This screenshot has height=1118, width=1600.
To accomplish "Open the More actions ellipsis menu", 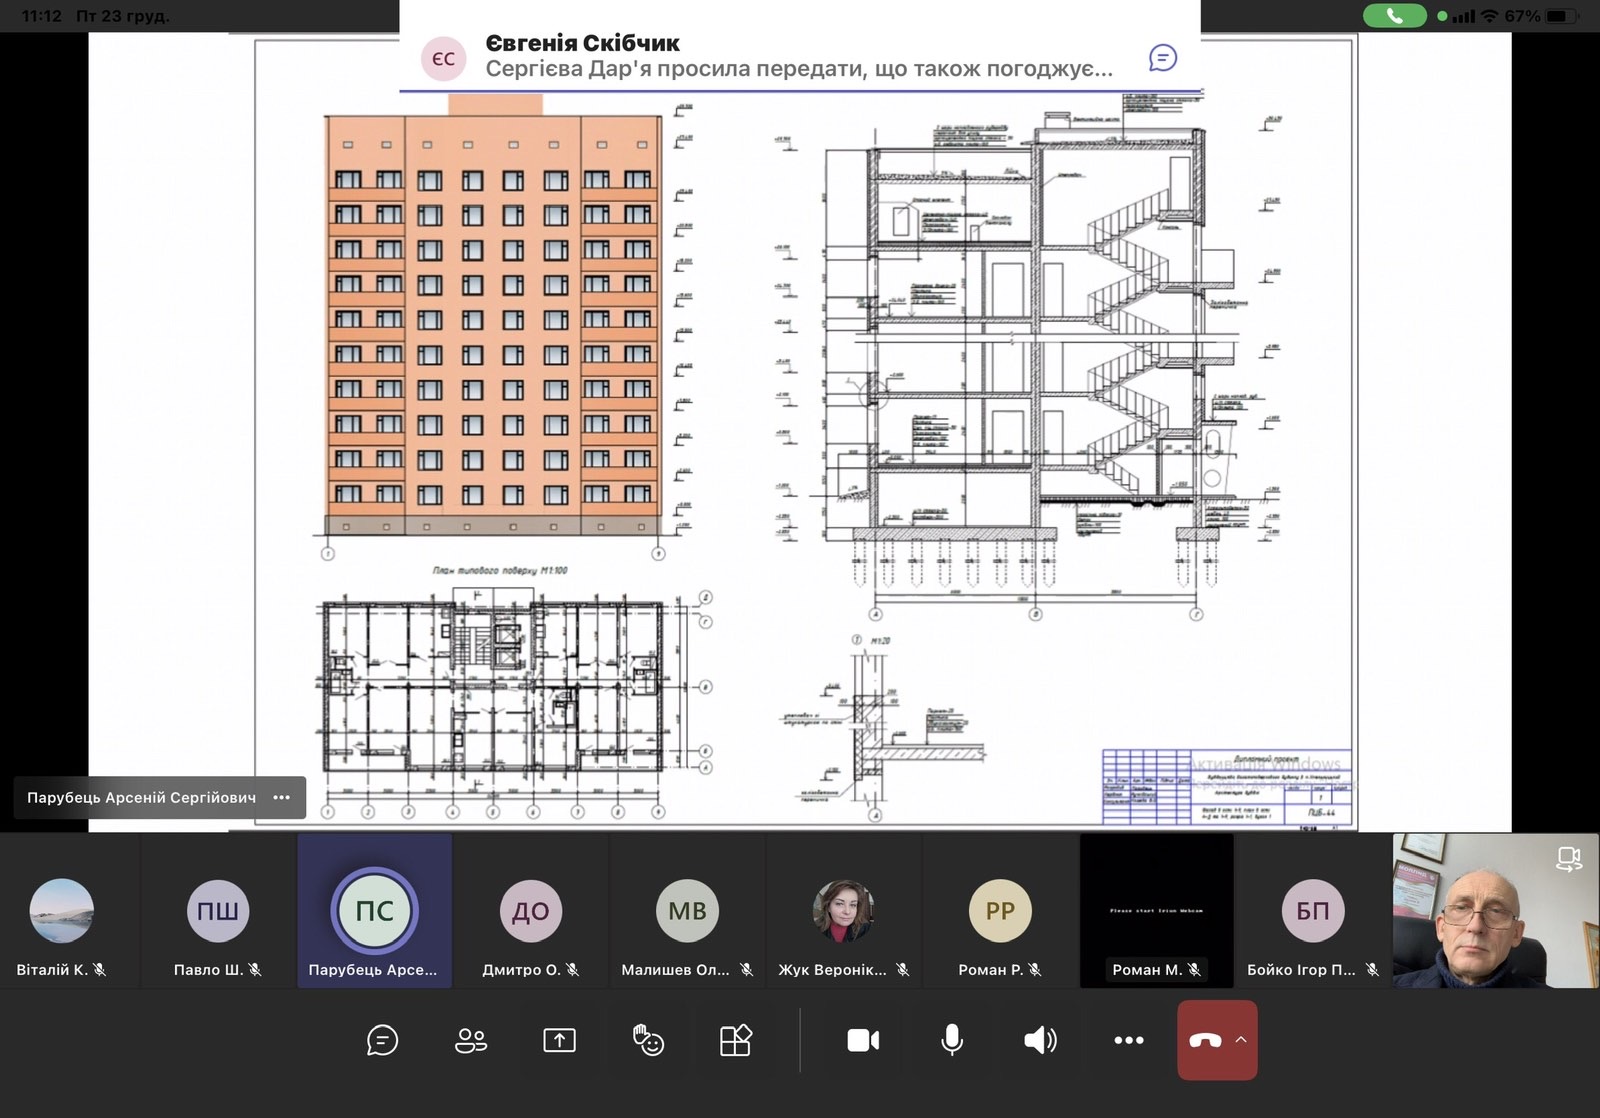I will tap(1128, 1040).
